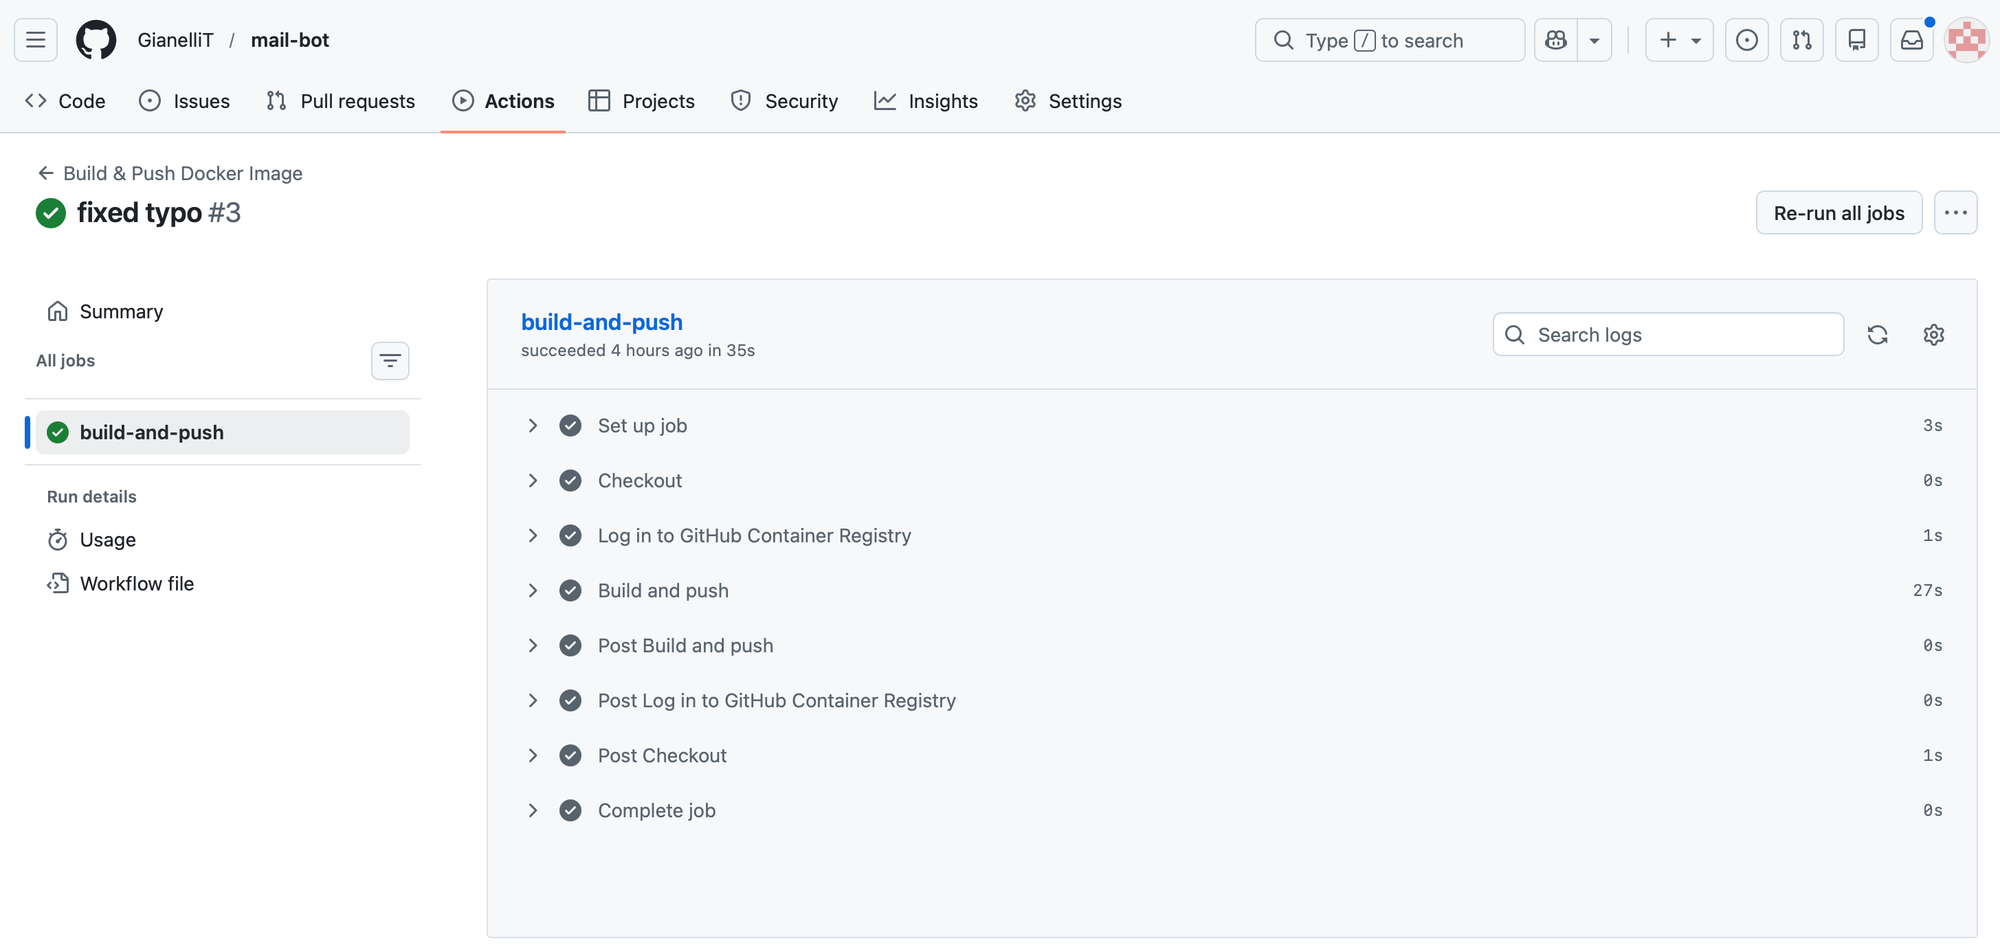Open the create new plus dropdown
The width and height of the screenshot is (2000, 950).
[1679, 40]
